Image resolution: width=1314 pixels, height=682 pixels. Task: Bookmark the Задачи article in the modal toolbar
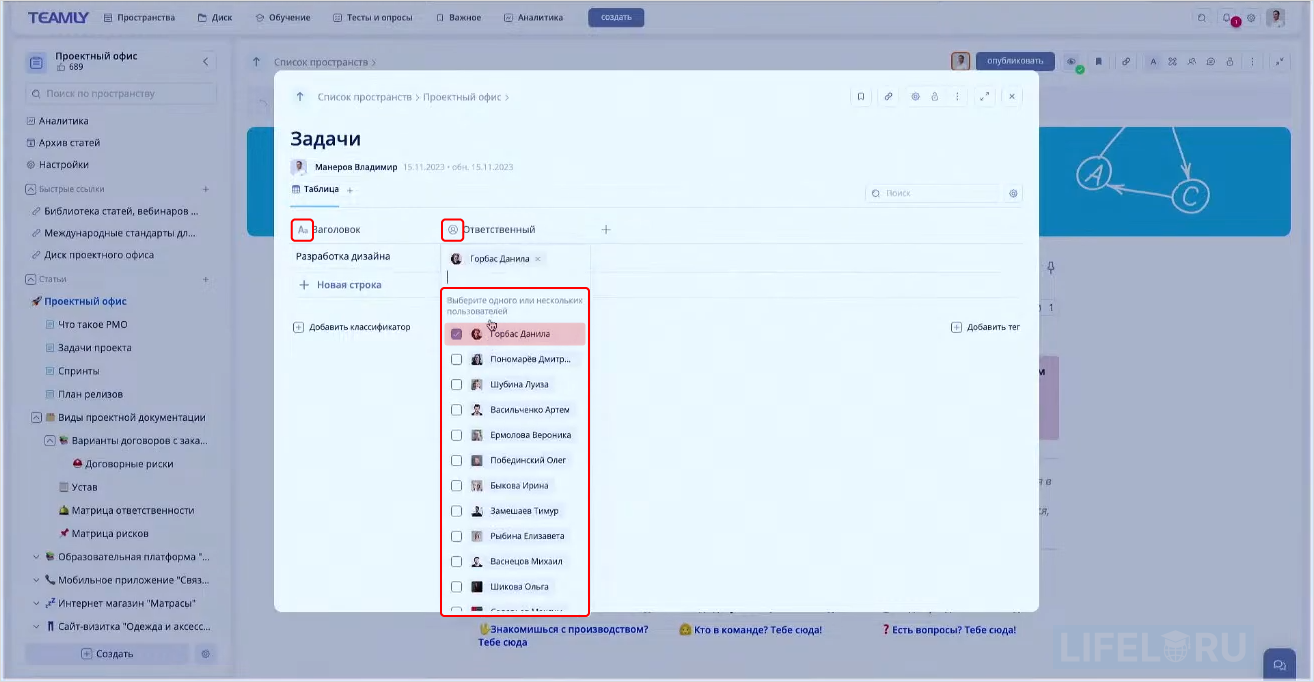click(862, 96)
